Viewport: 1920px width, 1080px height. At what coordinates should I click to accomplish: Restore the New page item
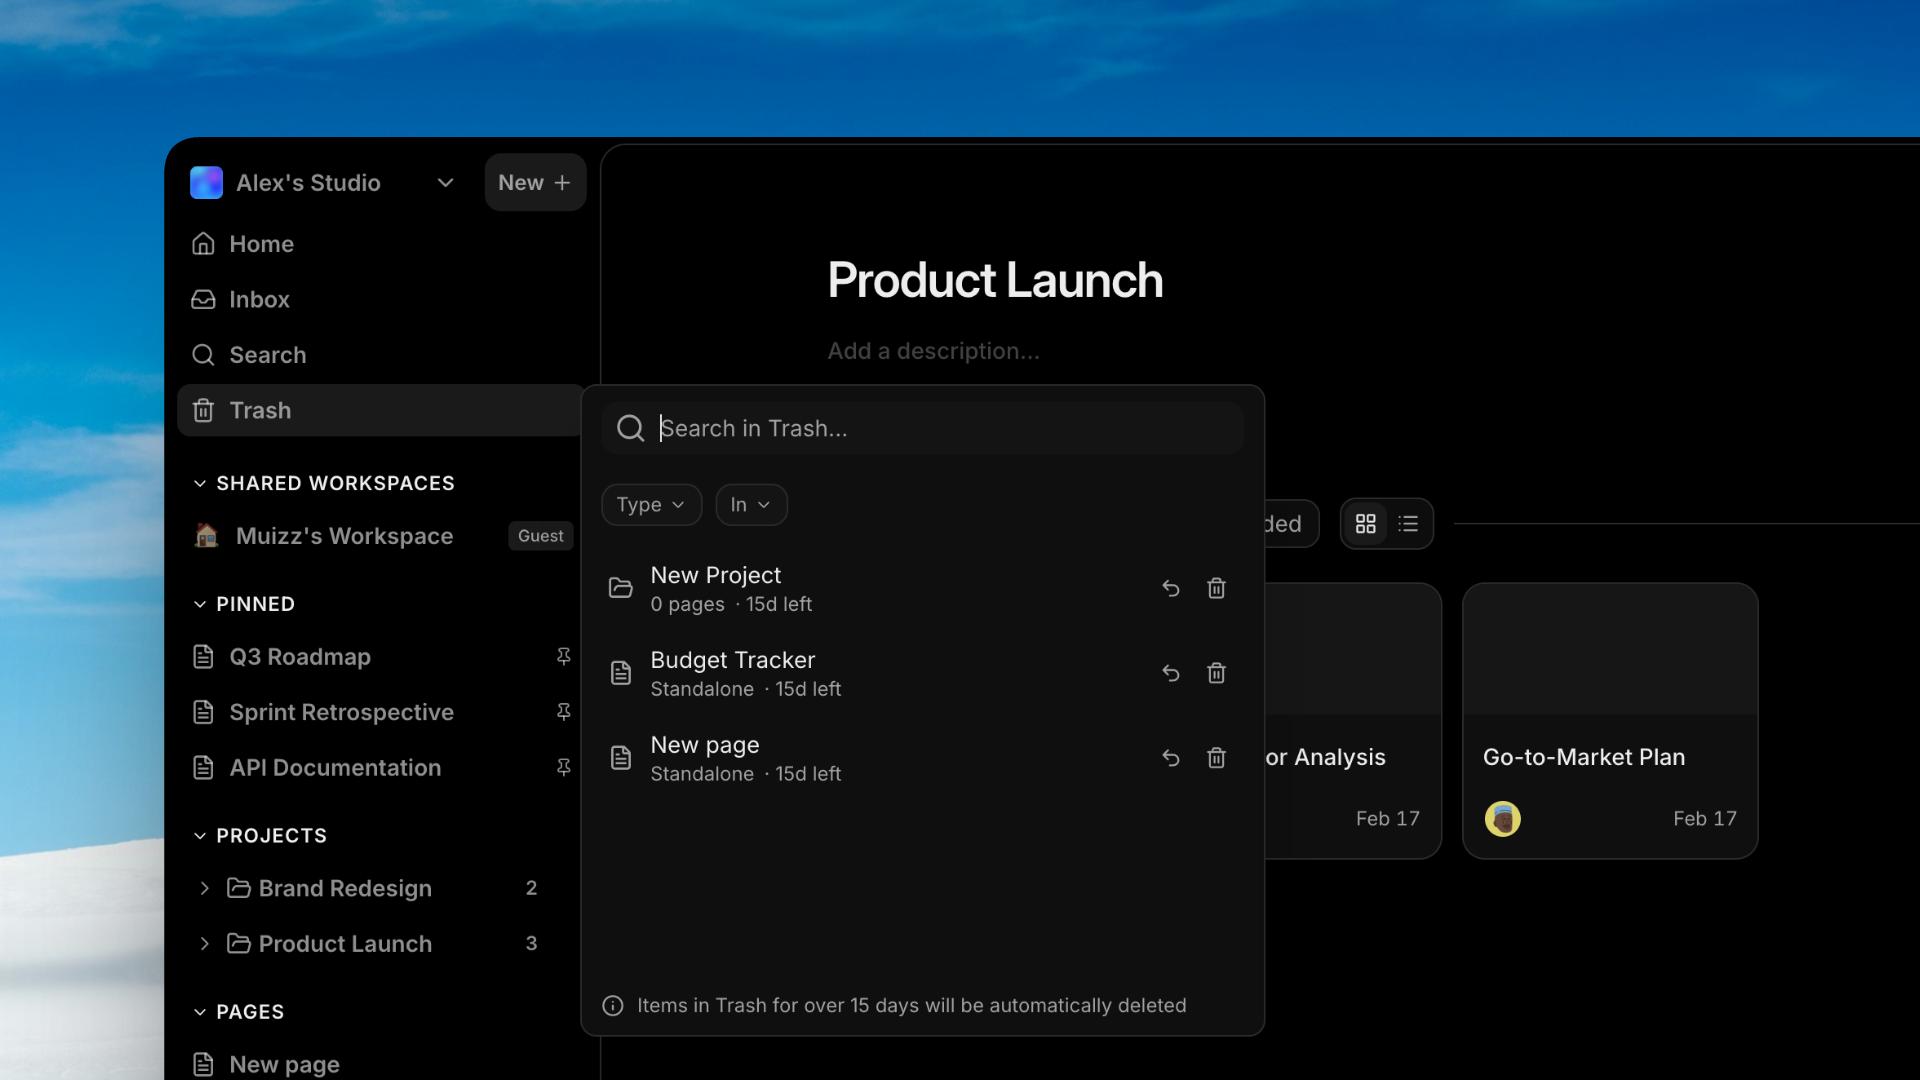point(1170,758)
